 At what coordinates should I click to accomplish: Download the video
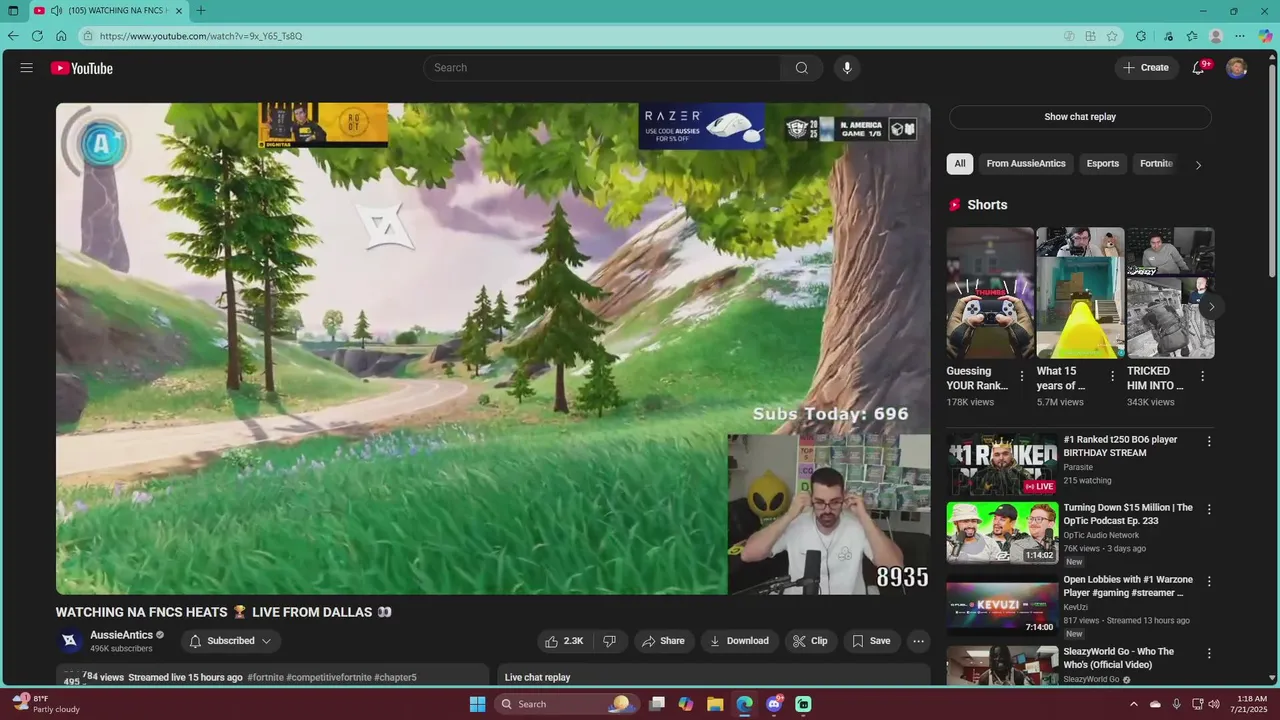[739, 641]
